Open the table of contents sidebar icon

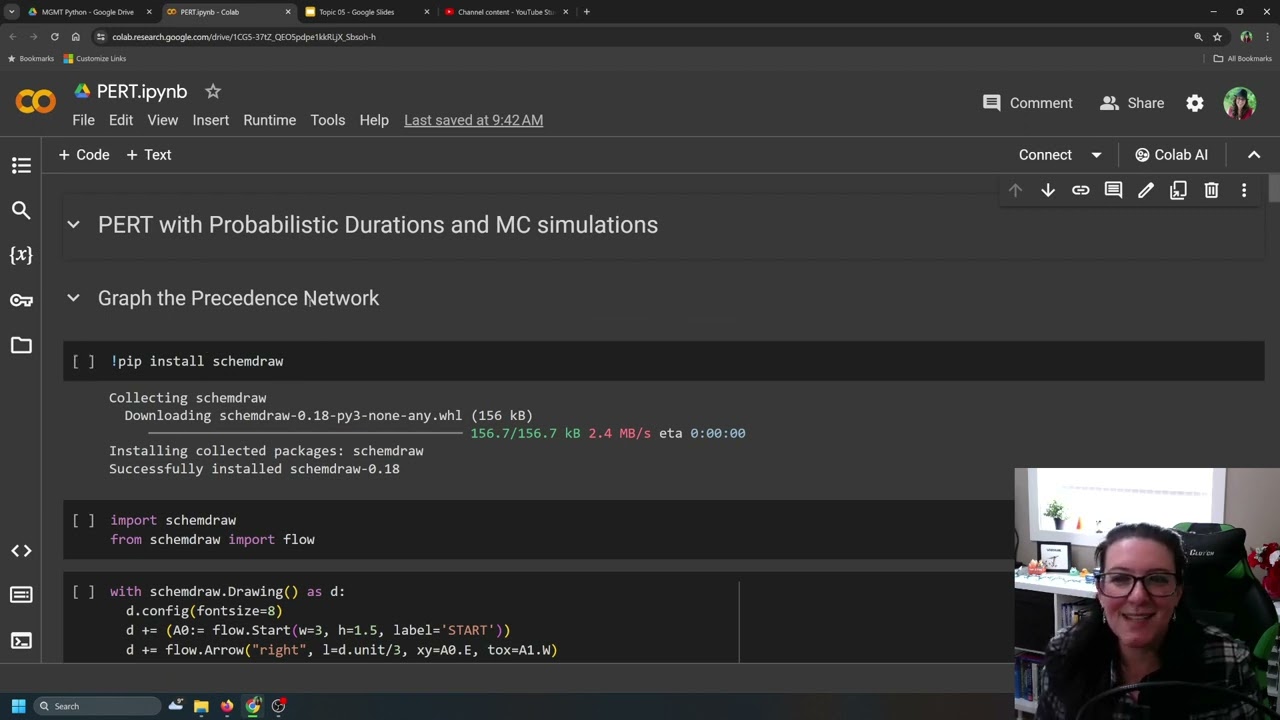(x=21, y=166)
